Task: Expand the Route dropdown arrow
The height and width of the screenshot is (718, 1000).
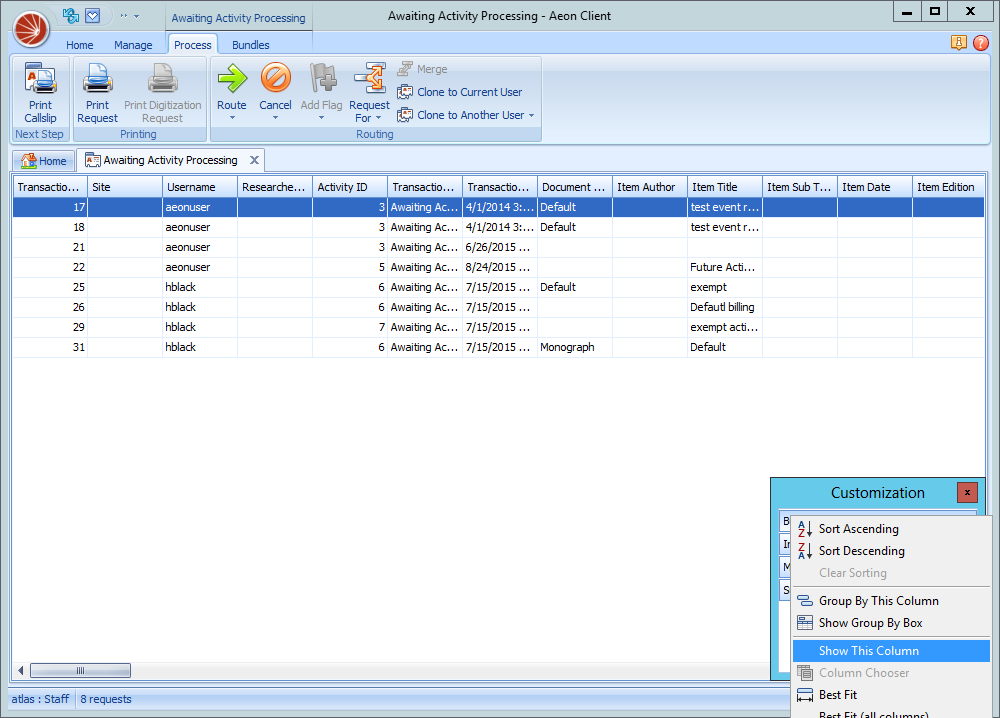Action: point(232,118)
